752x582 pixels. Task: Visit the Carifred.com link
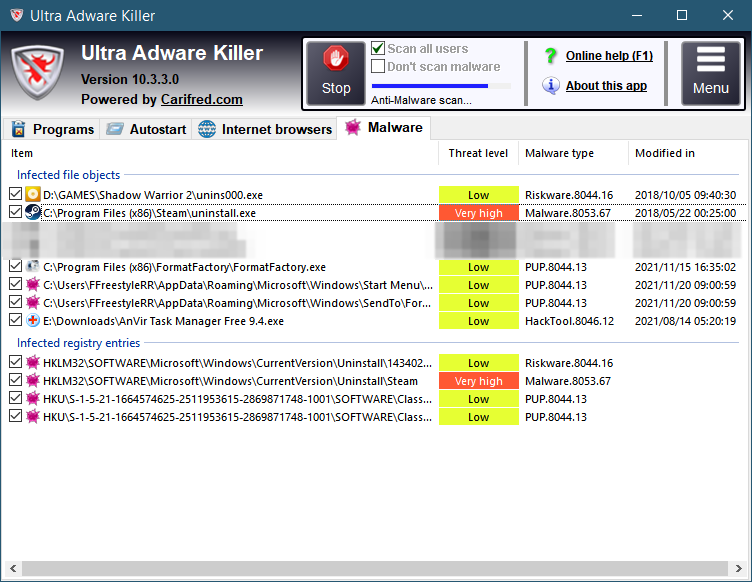201,99
